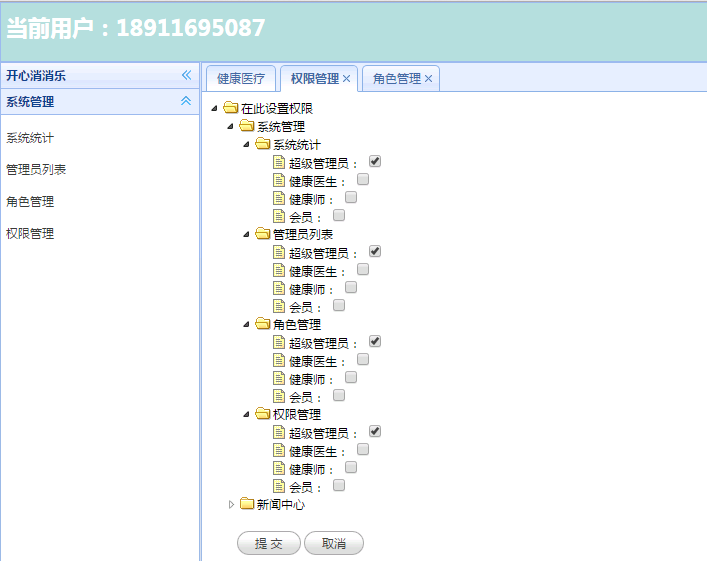
Task: Collapse the 系统管理 accordion section
Action: [186, 101]
